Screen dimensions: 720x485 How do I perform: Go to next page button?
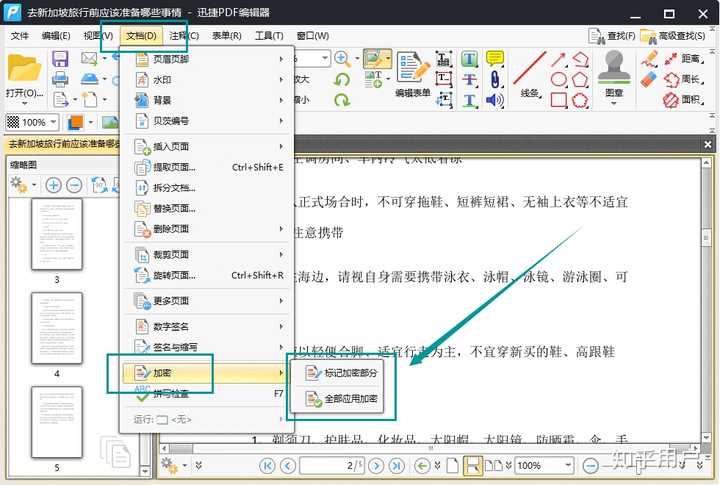376,466
